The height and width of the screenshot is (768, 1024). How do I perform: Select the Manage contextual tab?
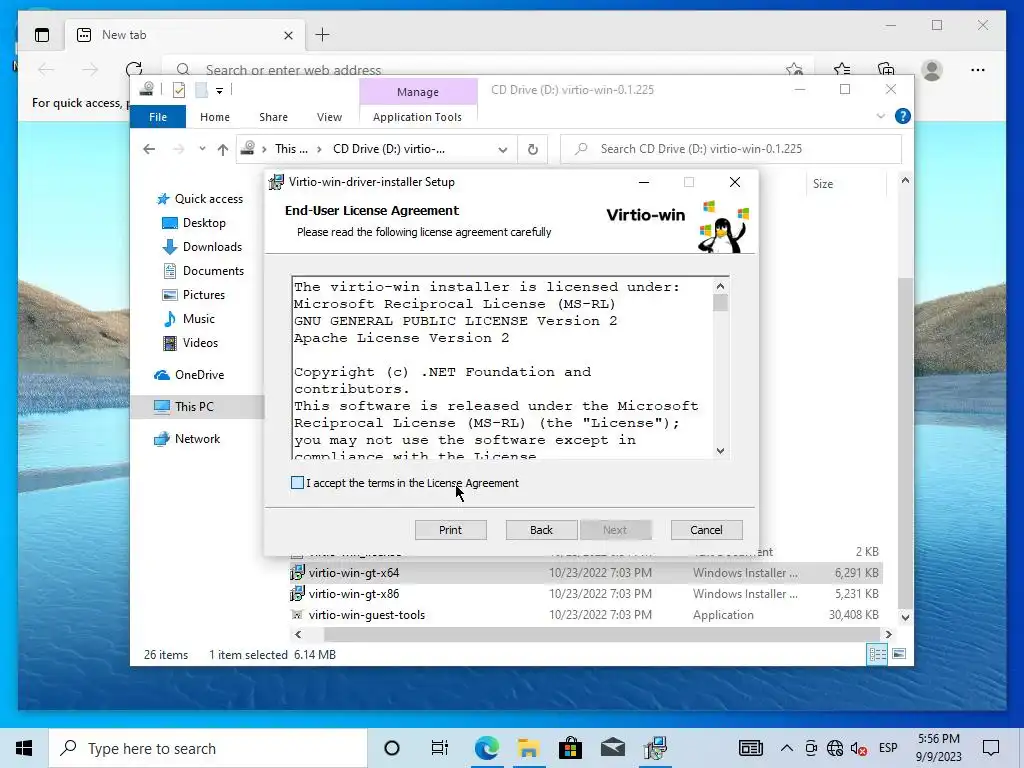[x=418, y=92]
